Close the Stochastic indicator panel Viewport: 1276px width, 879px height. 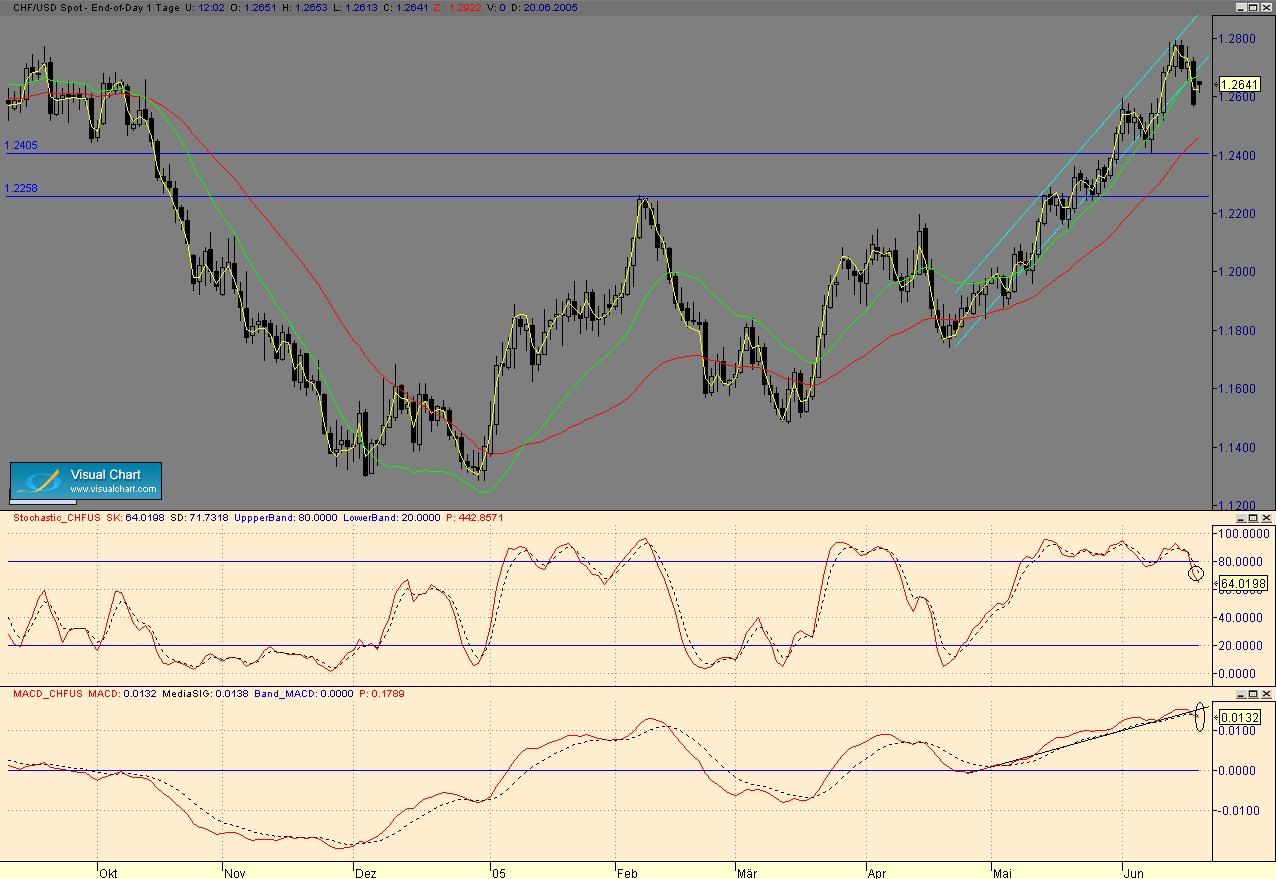click(1267, 518)
